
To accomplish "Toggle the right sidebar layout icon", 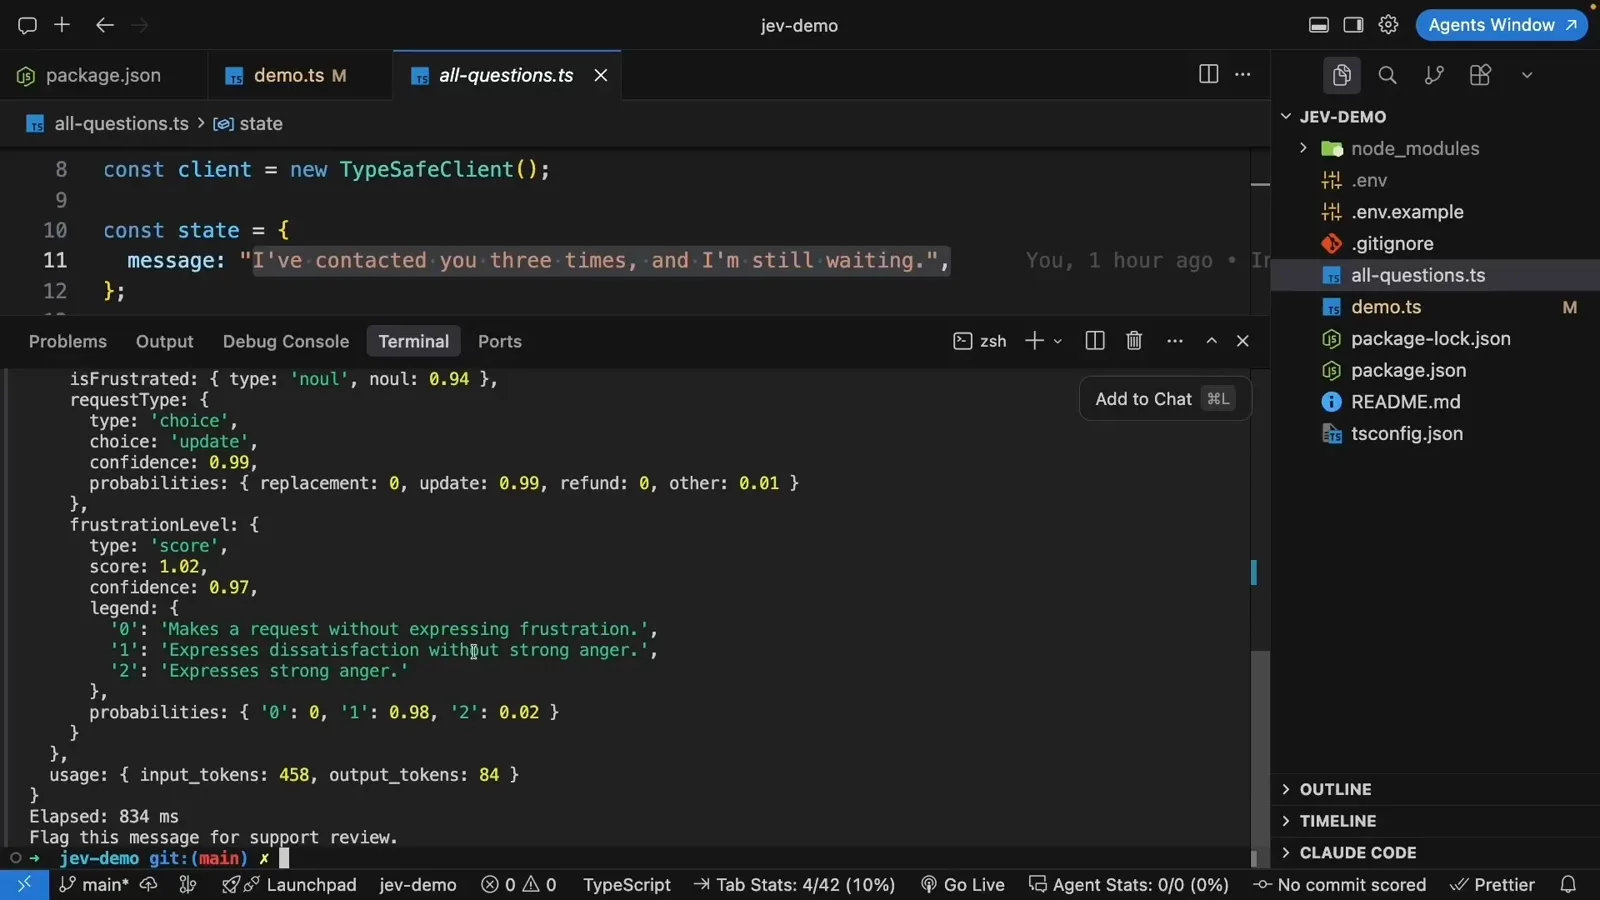I will [1353, 25].
